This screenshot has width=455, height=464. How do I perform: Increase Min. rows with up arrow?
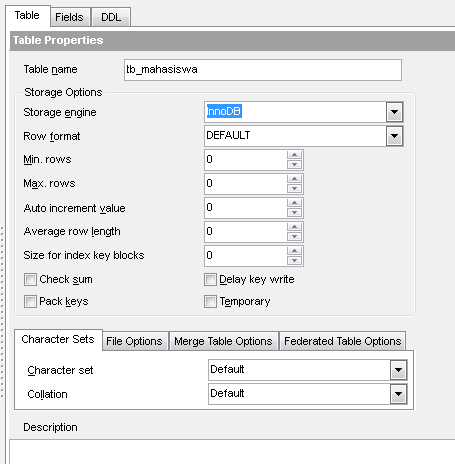[x=294, y=155]
